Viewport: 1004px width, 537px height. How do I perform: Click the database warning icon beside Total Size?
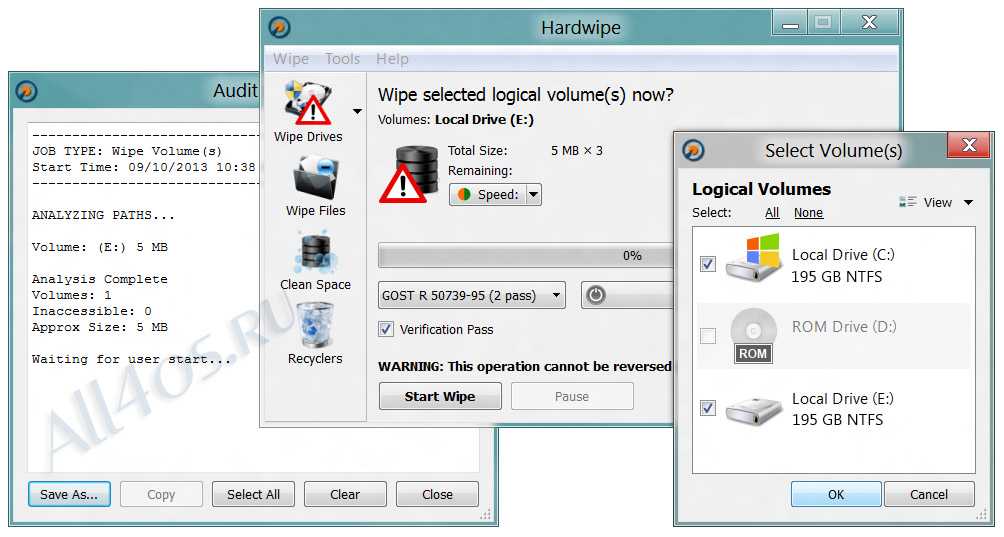[410, 174]
